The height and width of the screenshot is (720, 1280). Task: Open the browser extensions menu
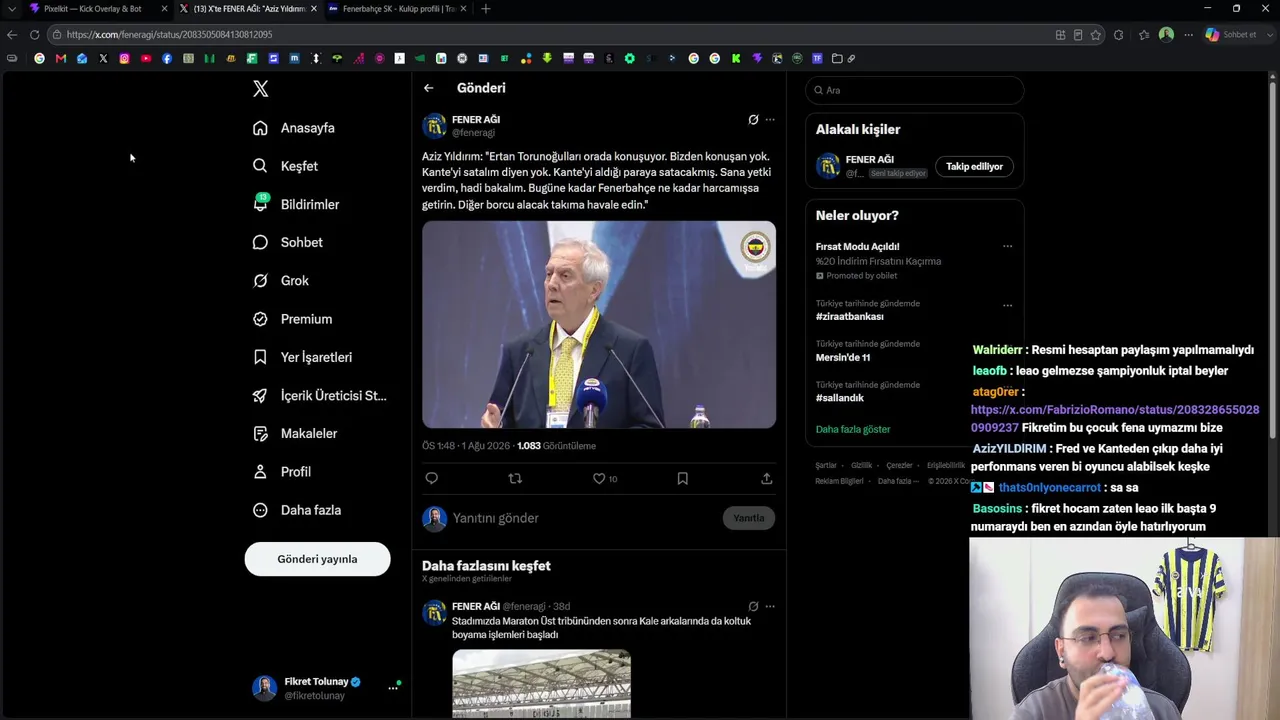(1118, 35)
